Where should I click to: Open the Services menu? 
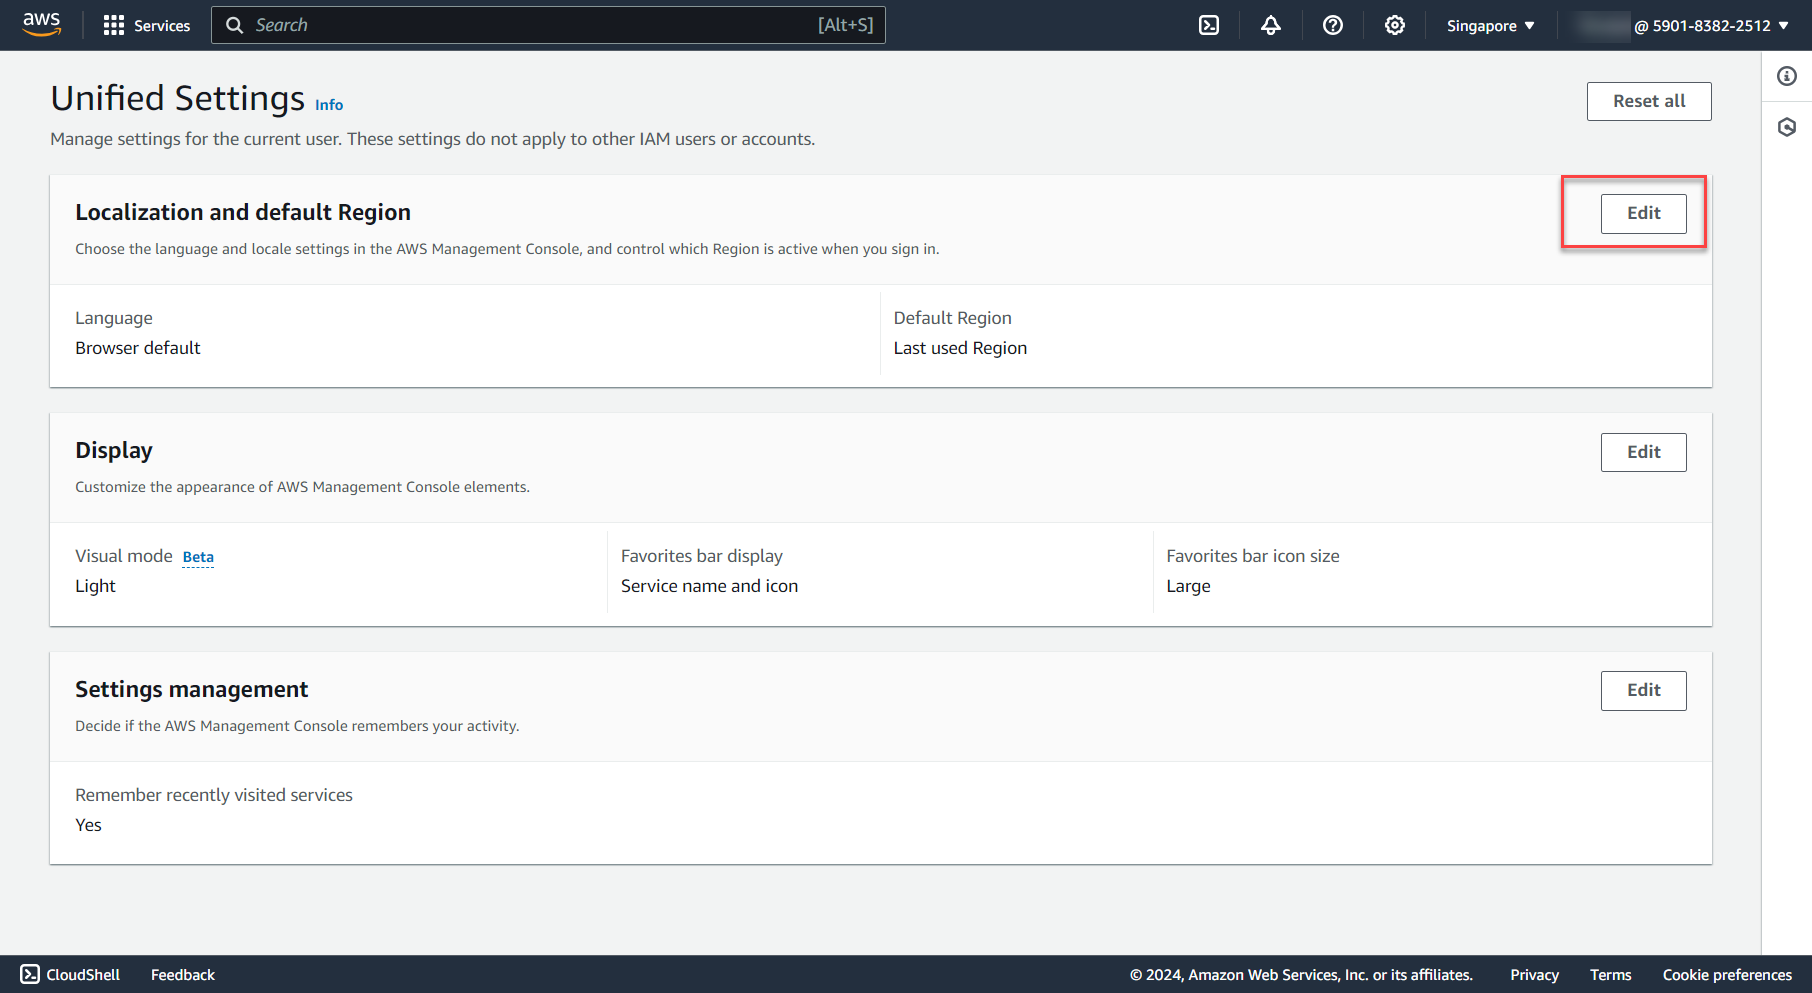tap(146, 25)
